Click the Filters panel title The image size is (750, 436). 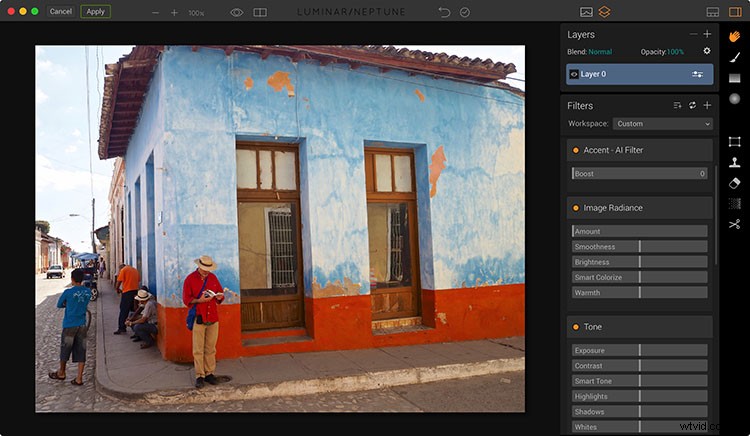(580, 106)
